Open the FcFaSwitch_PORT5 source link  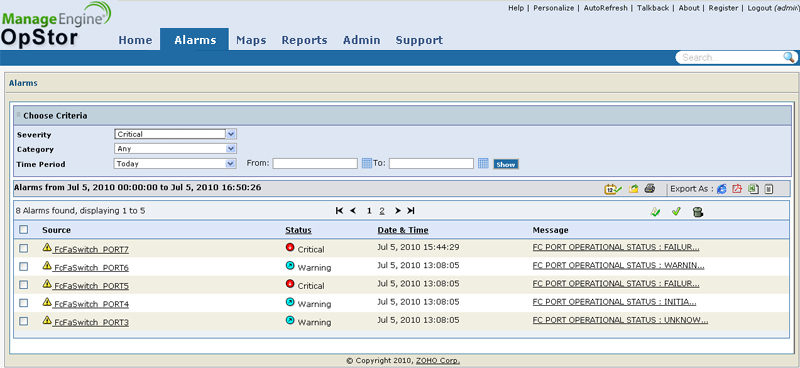pyautogui.click(x=91, y=286)
